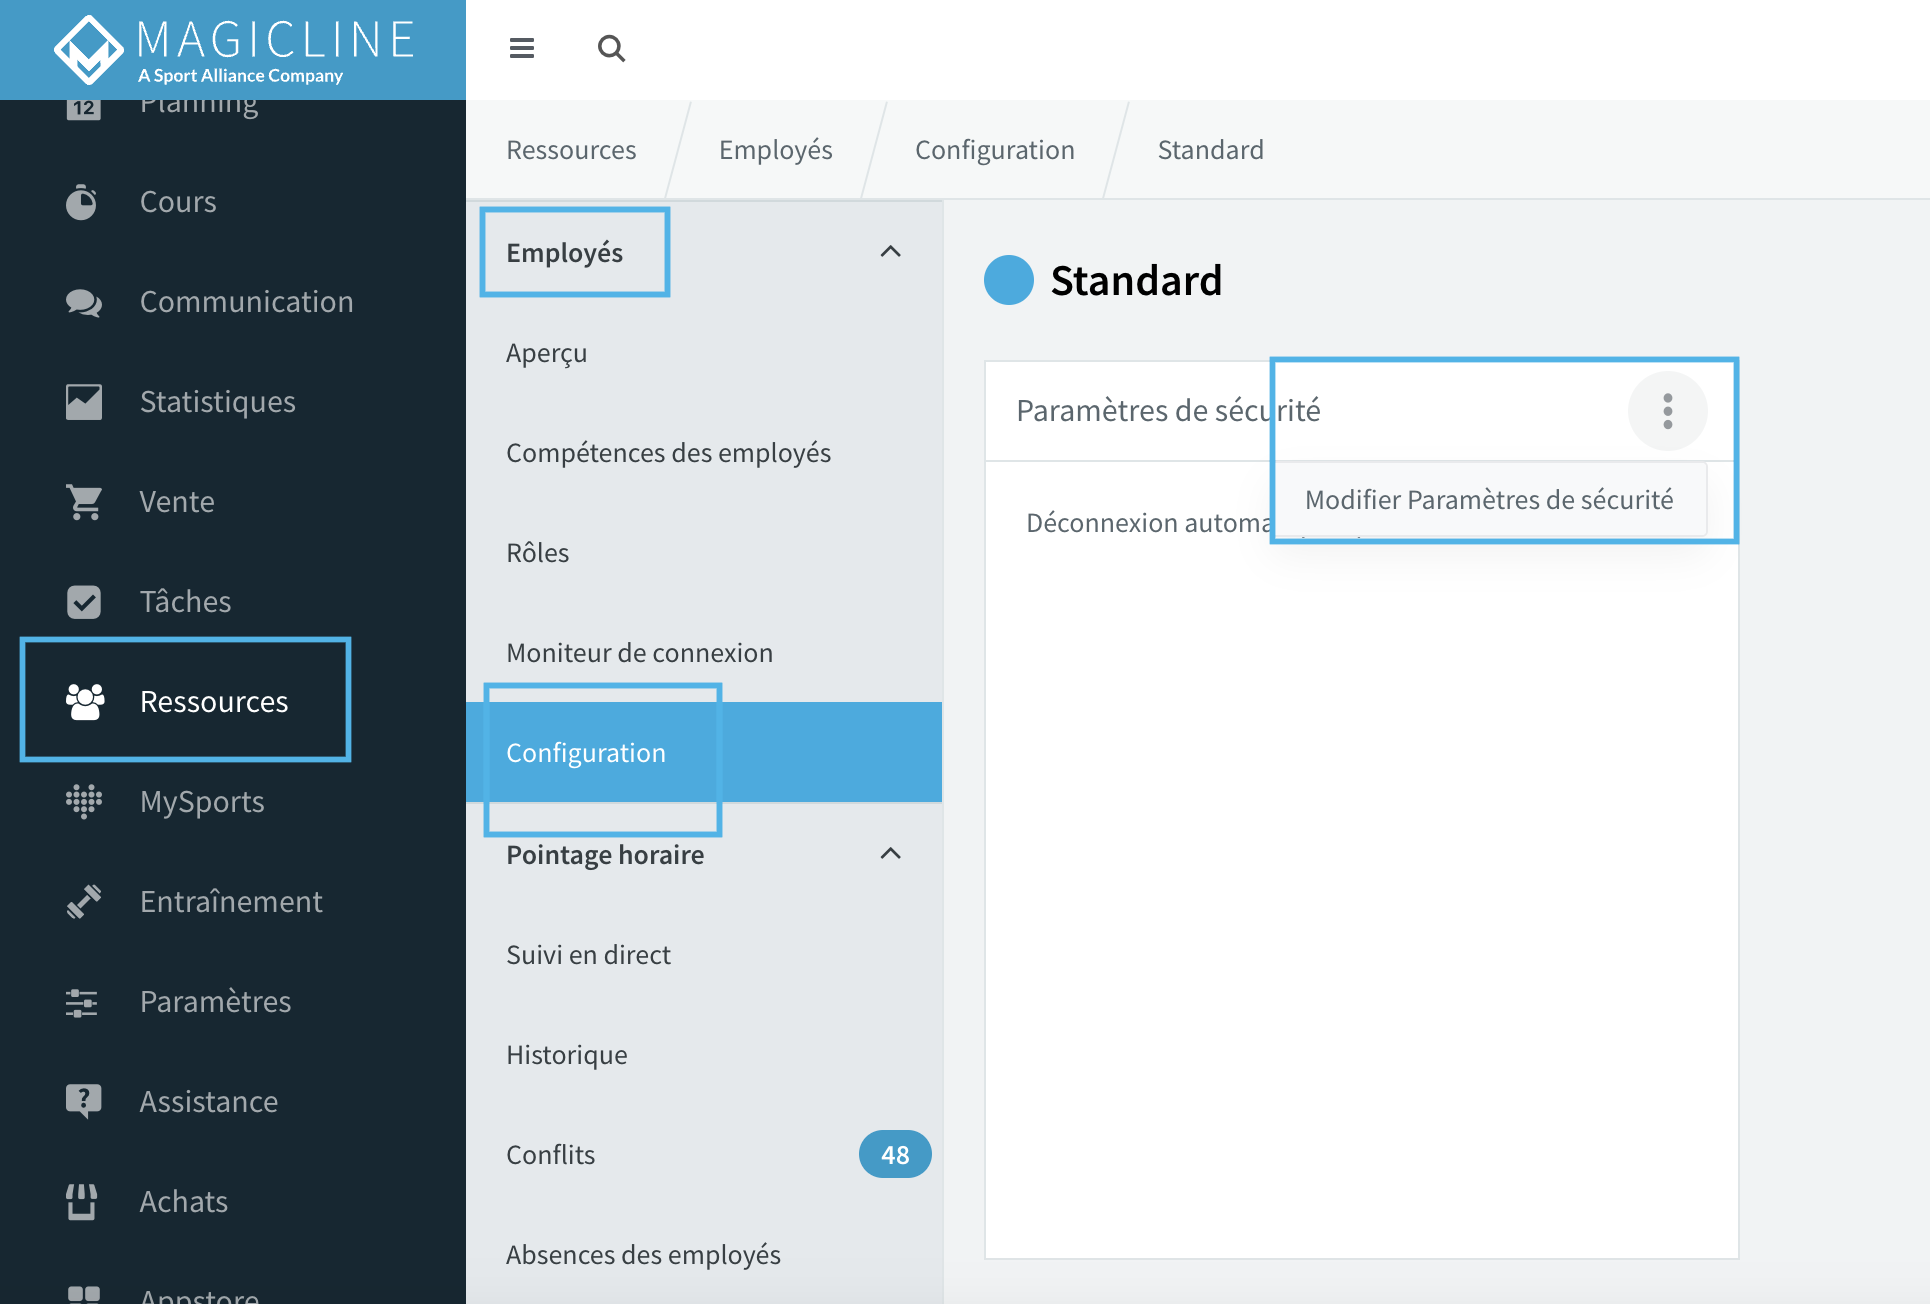Click the blue Standard color circle
This screenshot has width=1930, height=1304.
(1009, 280)
